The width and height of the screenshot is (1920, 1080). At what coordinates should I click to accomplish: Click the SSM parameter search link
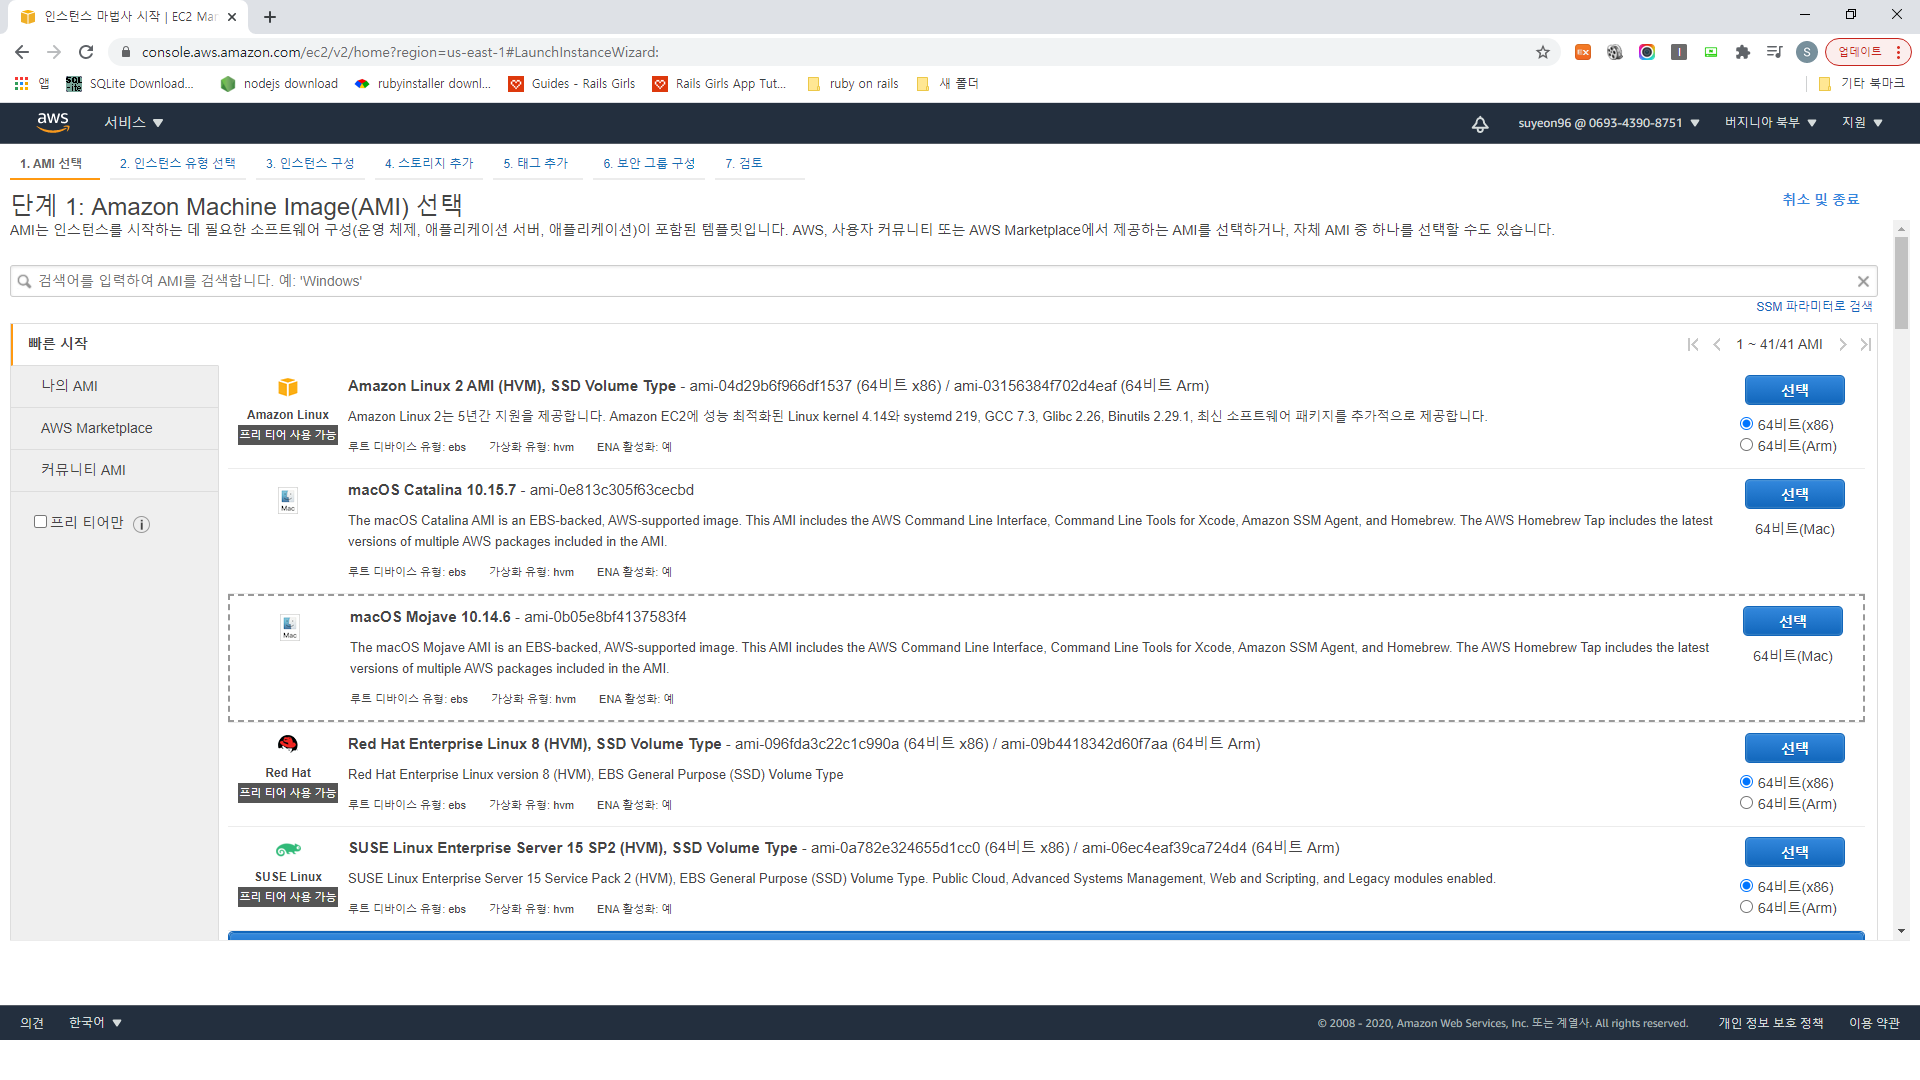1814,306
